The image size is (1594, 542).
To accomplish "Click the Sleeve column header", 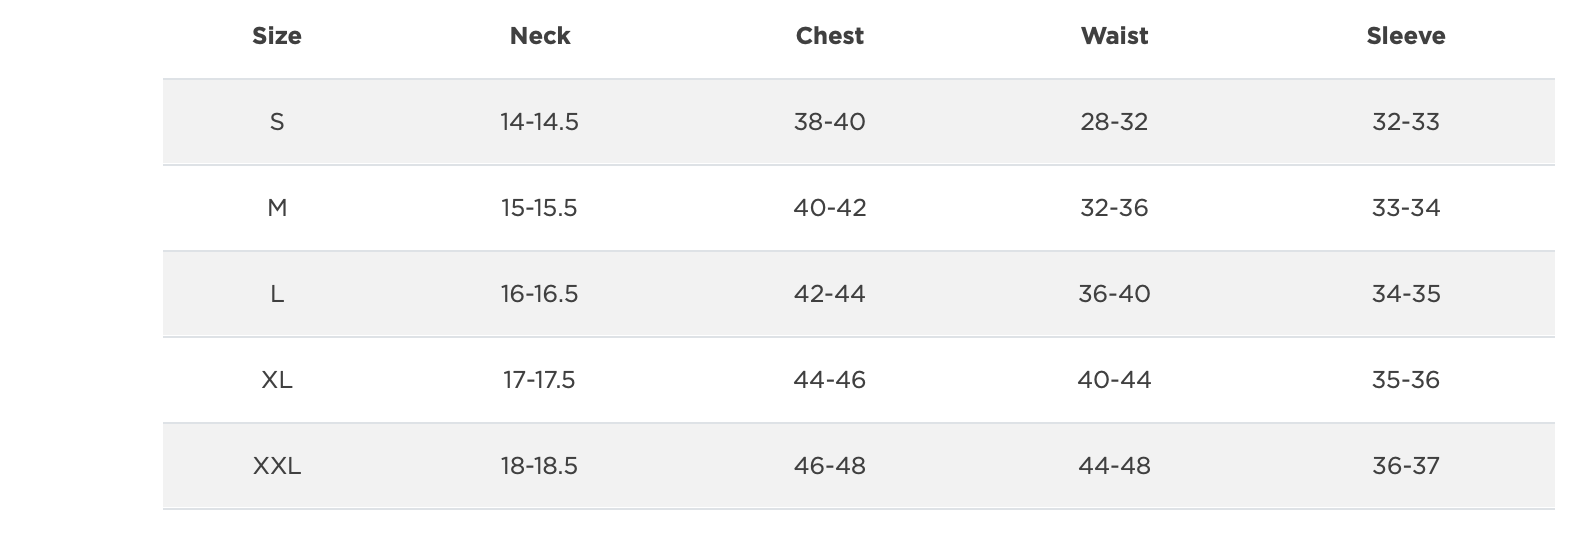I will 1406,36.
